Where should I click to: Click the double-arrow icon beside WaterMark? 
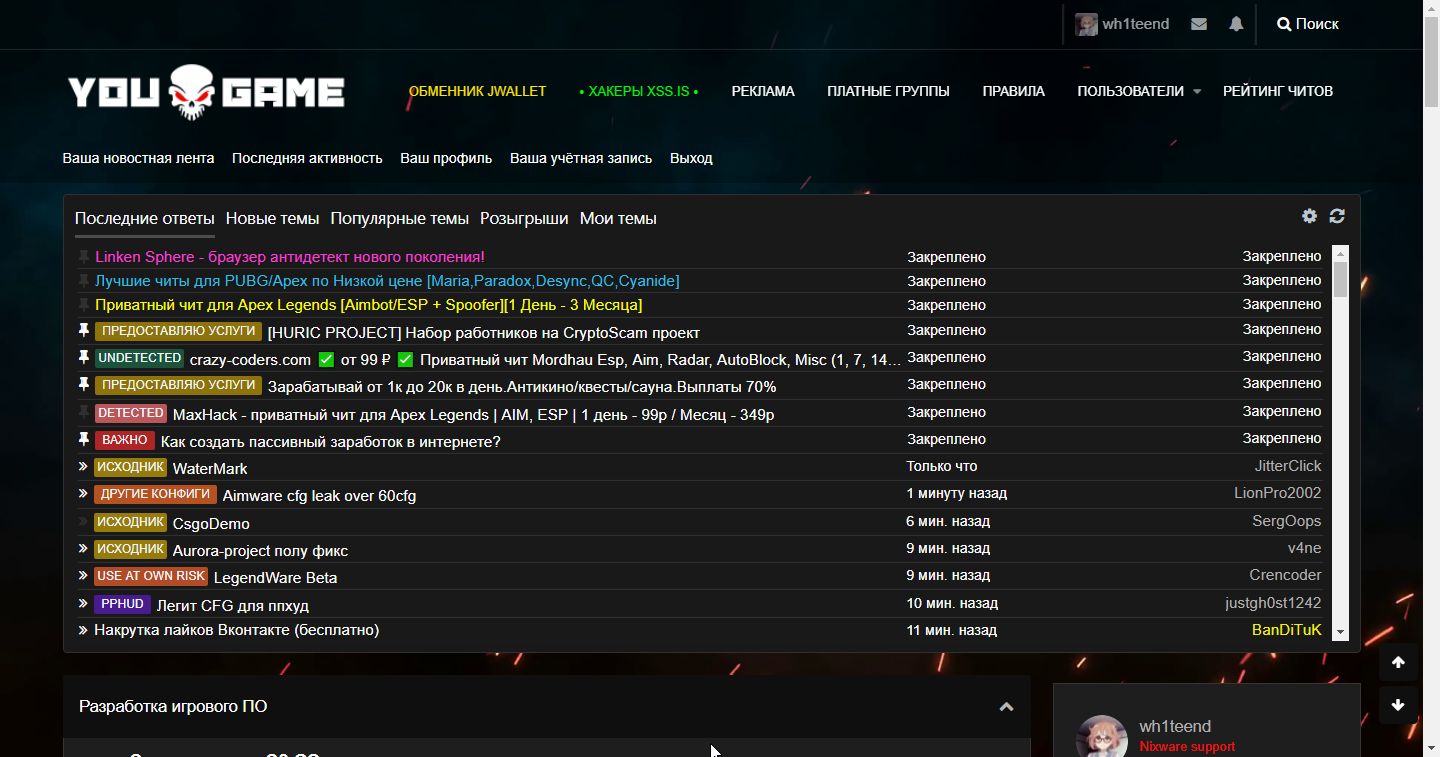click(x=84, y=466)
